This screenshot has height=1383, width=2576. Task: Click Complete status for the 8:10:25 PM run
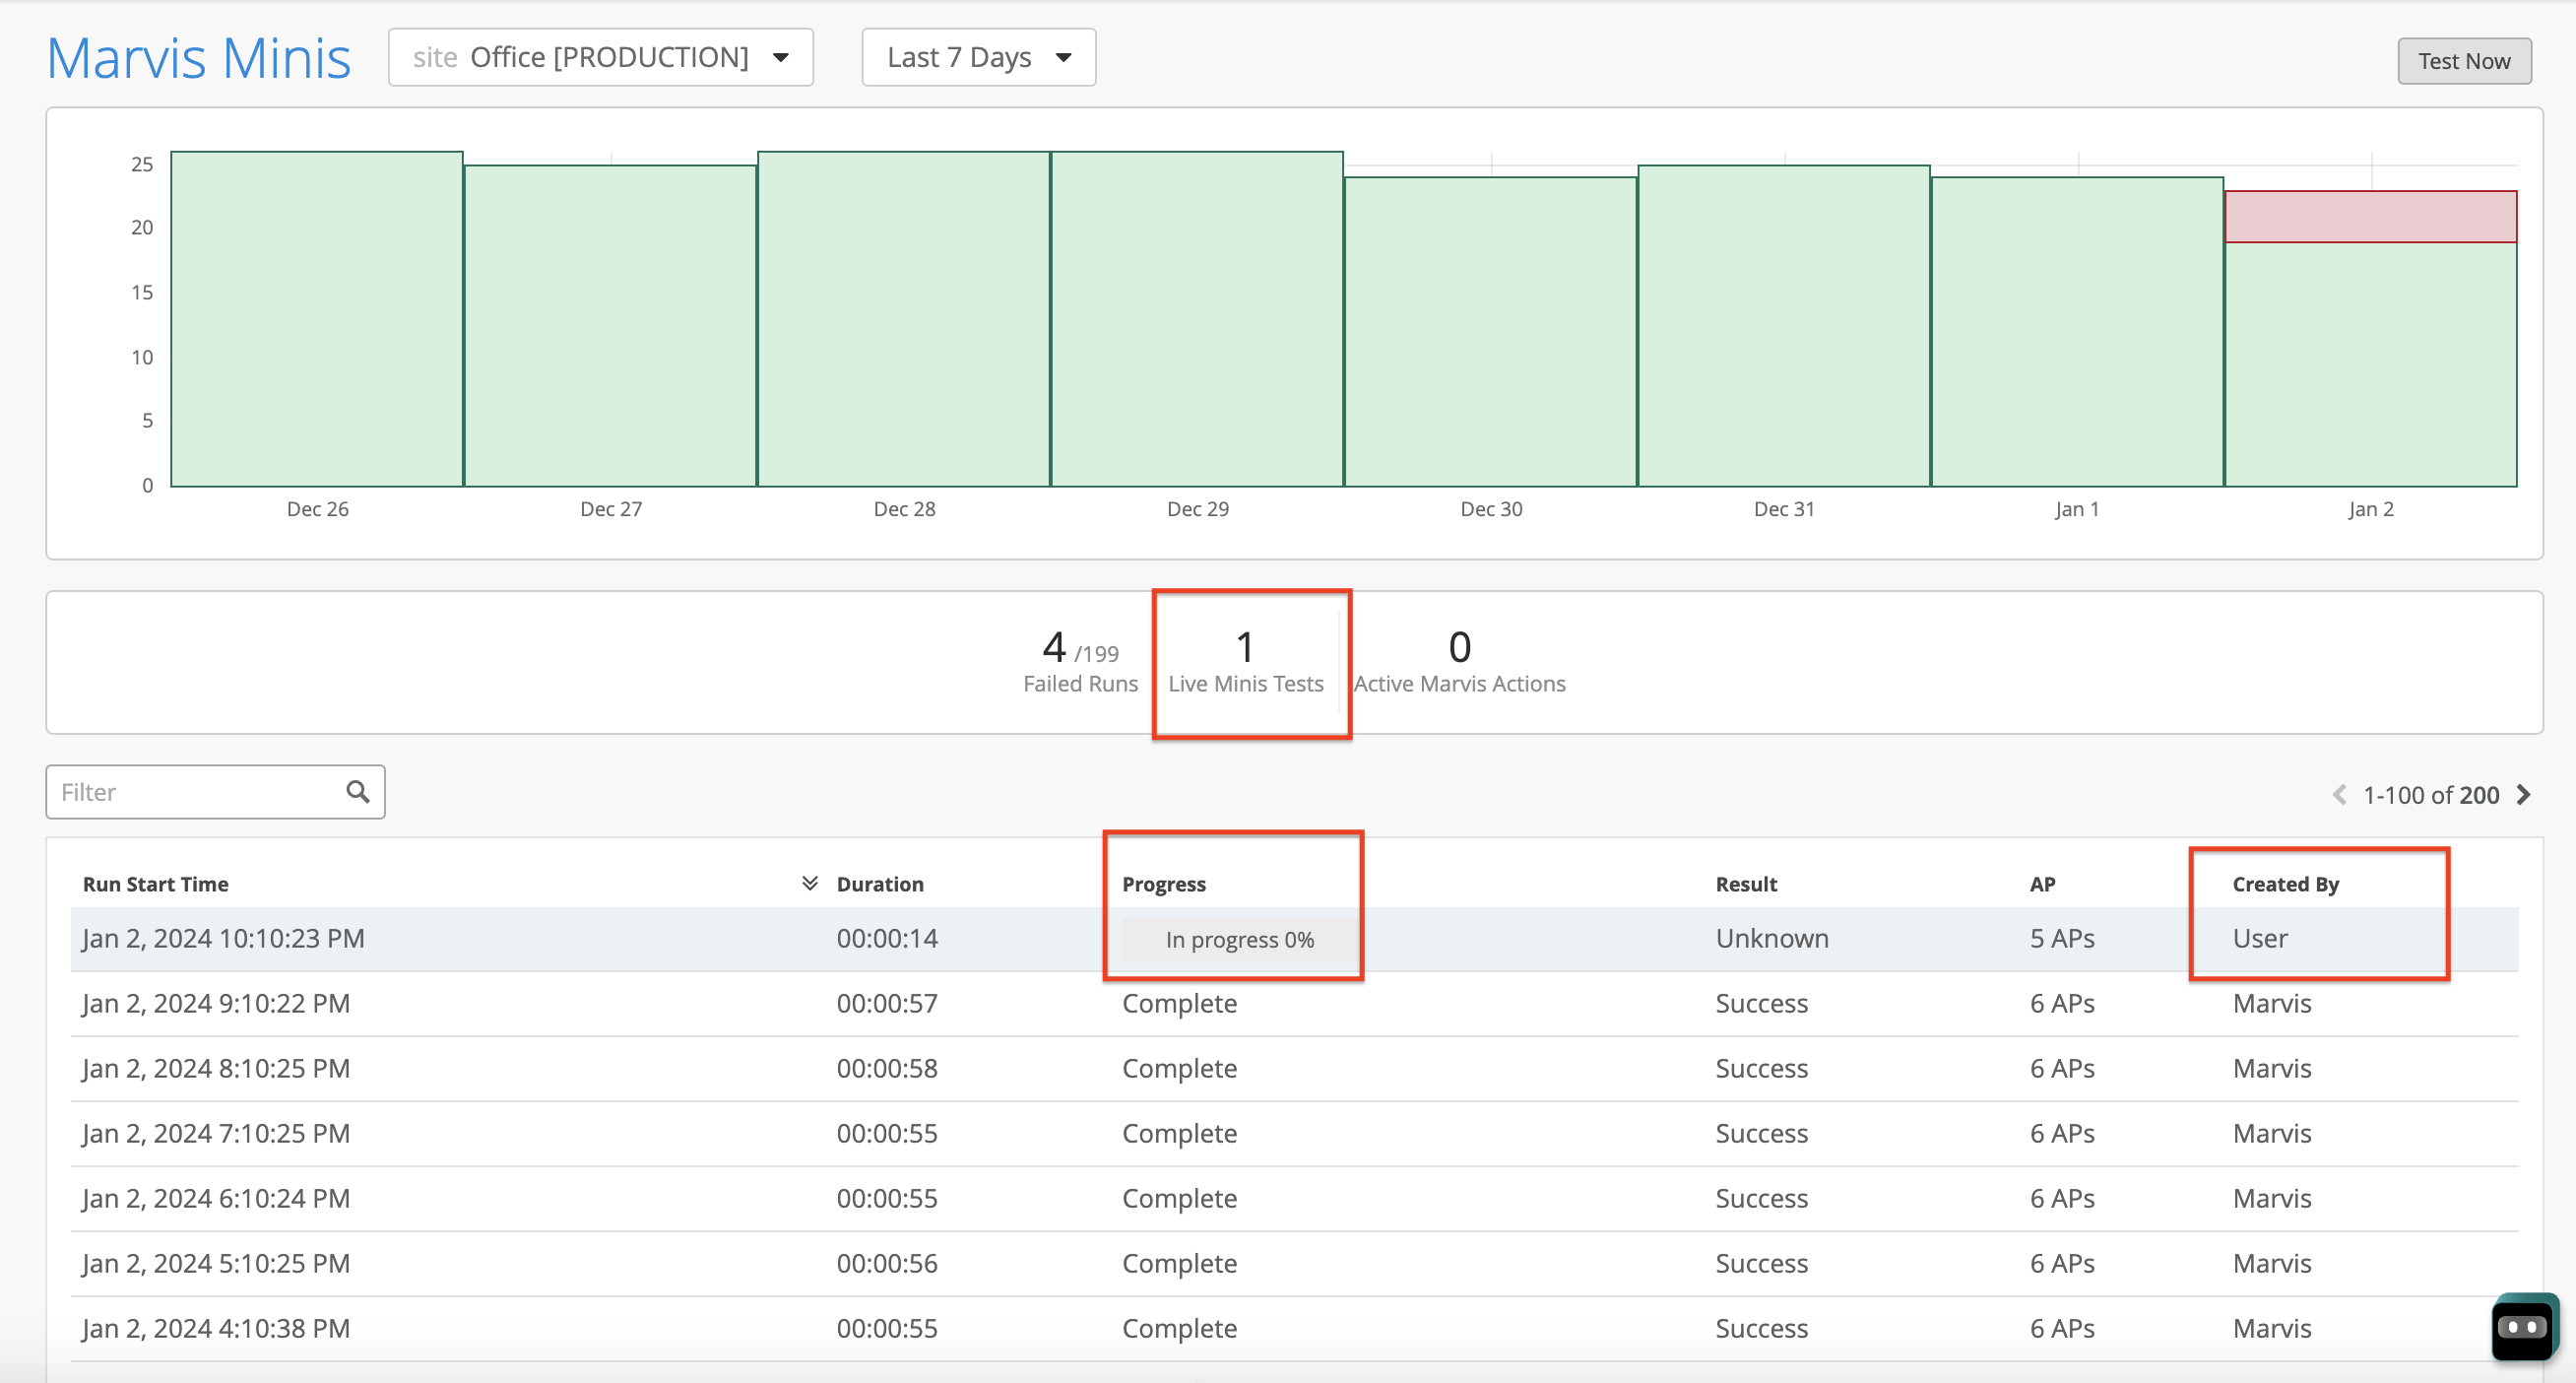[x=1179, y=1068]
